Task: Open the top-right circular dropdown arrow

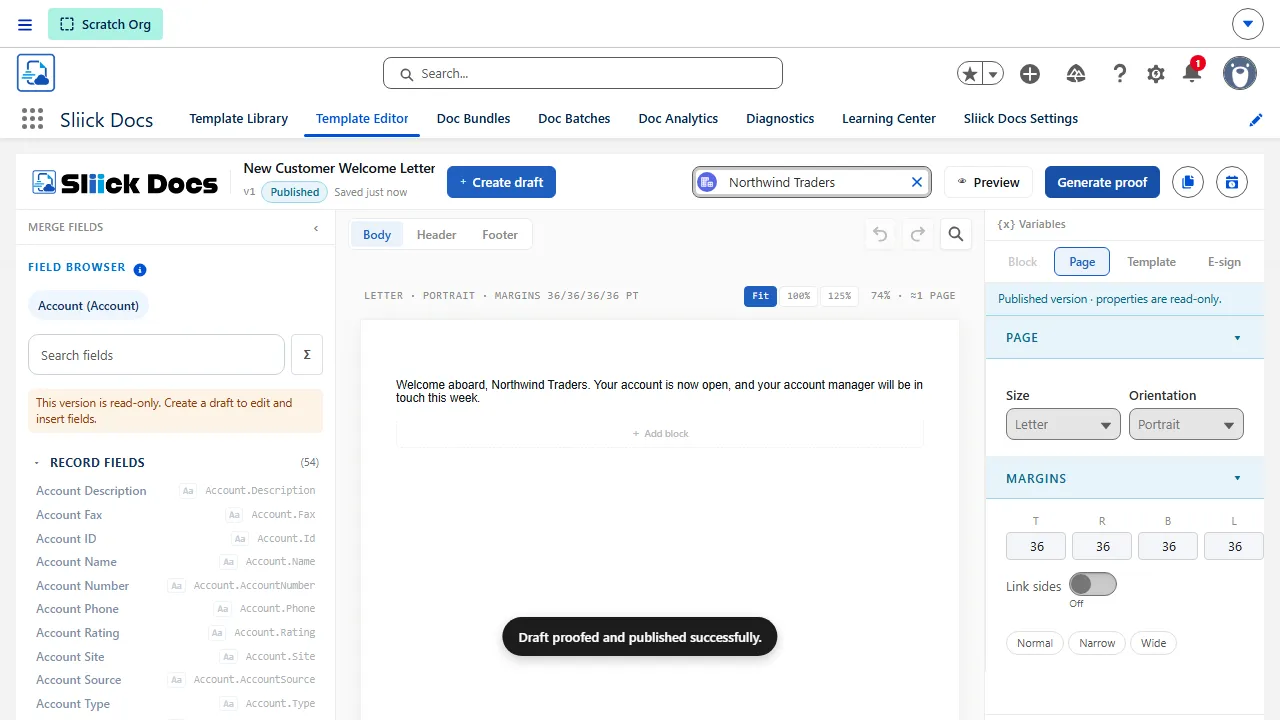Action: 1248,24
